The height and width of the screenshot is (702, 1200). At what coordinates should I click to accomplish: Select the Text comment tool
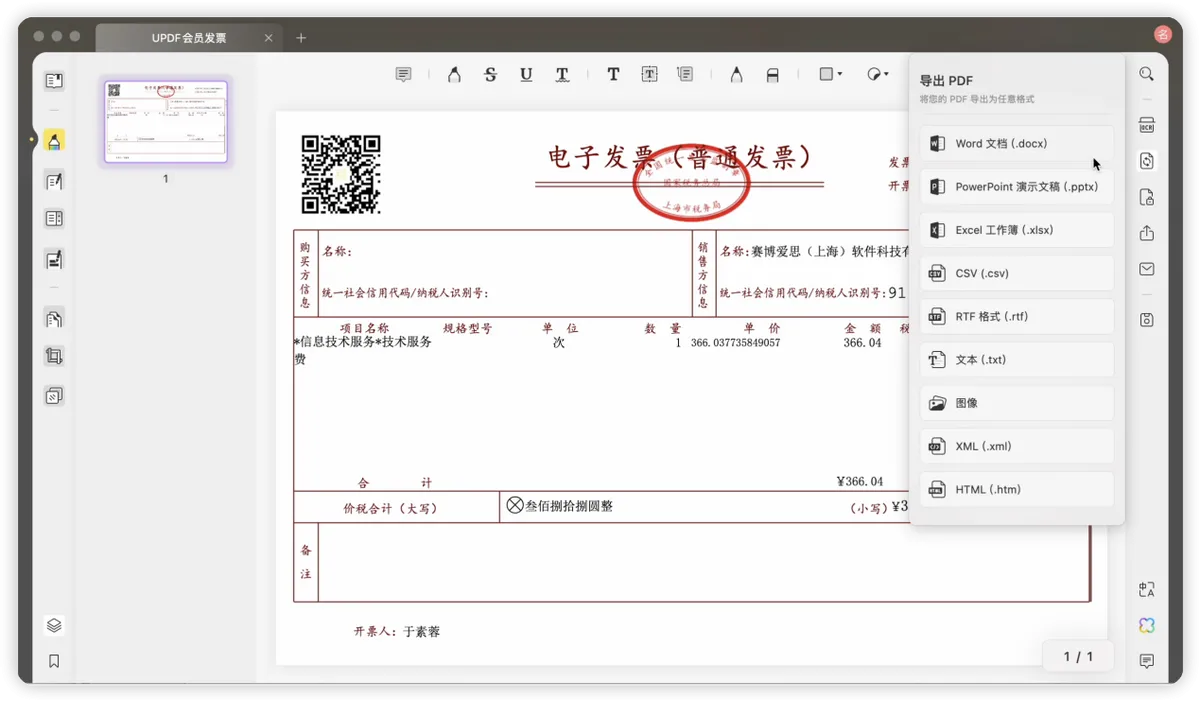coord(613,75)
